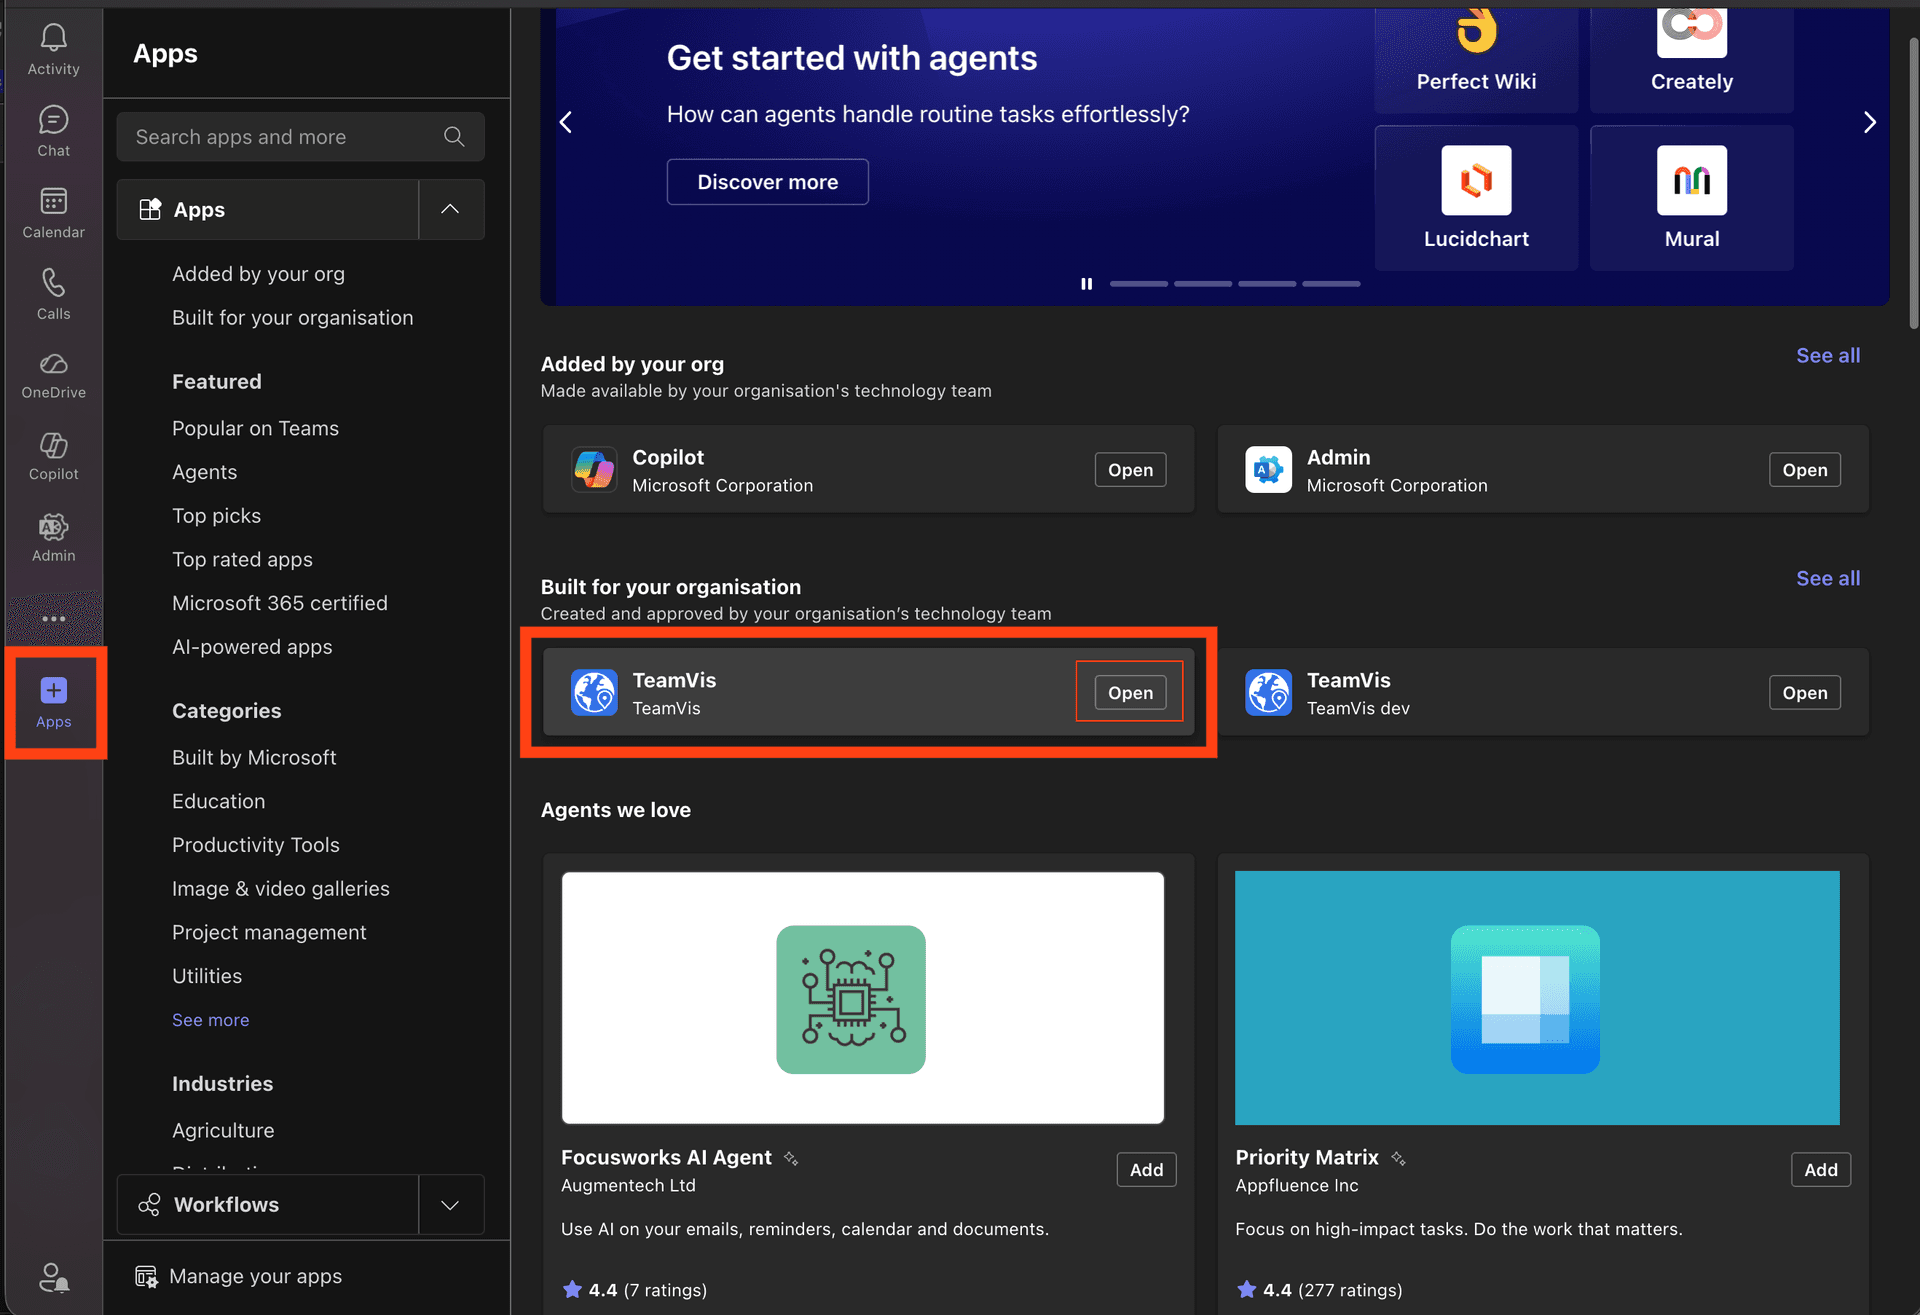Add the Focusworks AI Agent
The height and width of the screenshot is (1315, 1920).
(1146, 1169)
